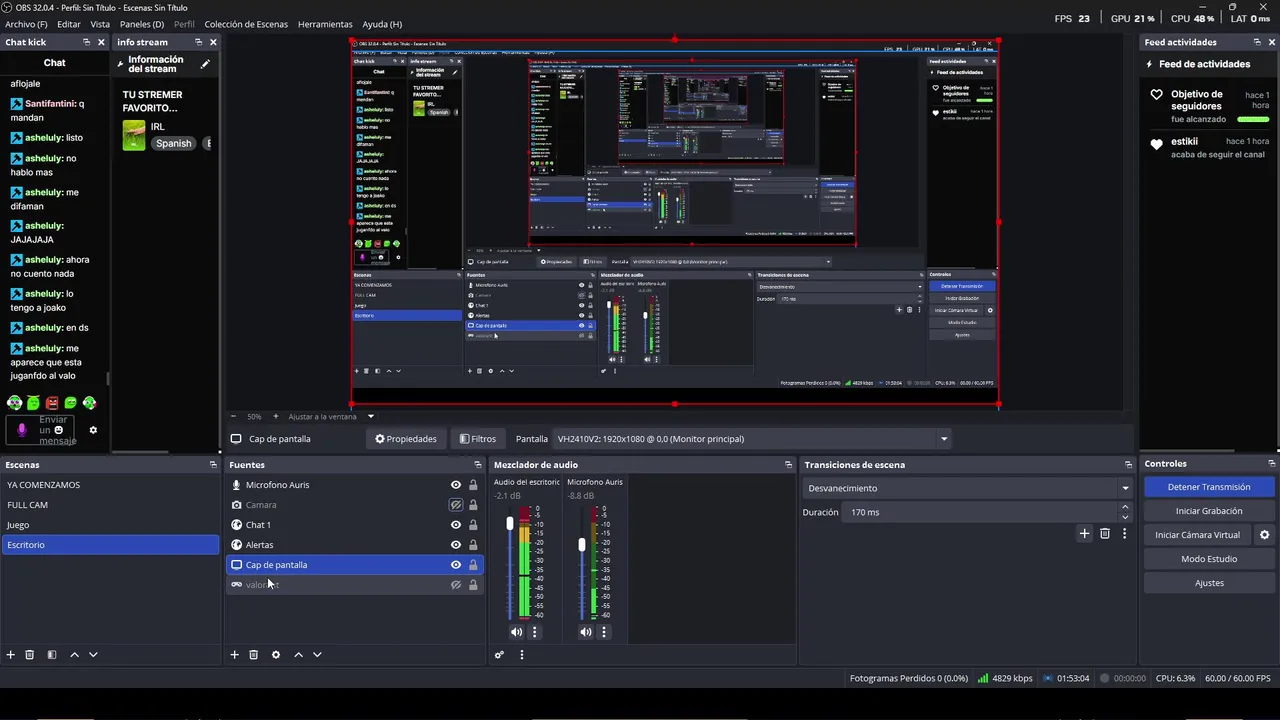
Task: Open Audio del escritorio options dots
Action: click(534, 632)
